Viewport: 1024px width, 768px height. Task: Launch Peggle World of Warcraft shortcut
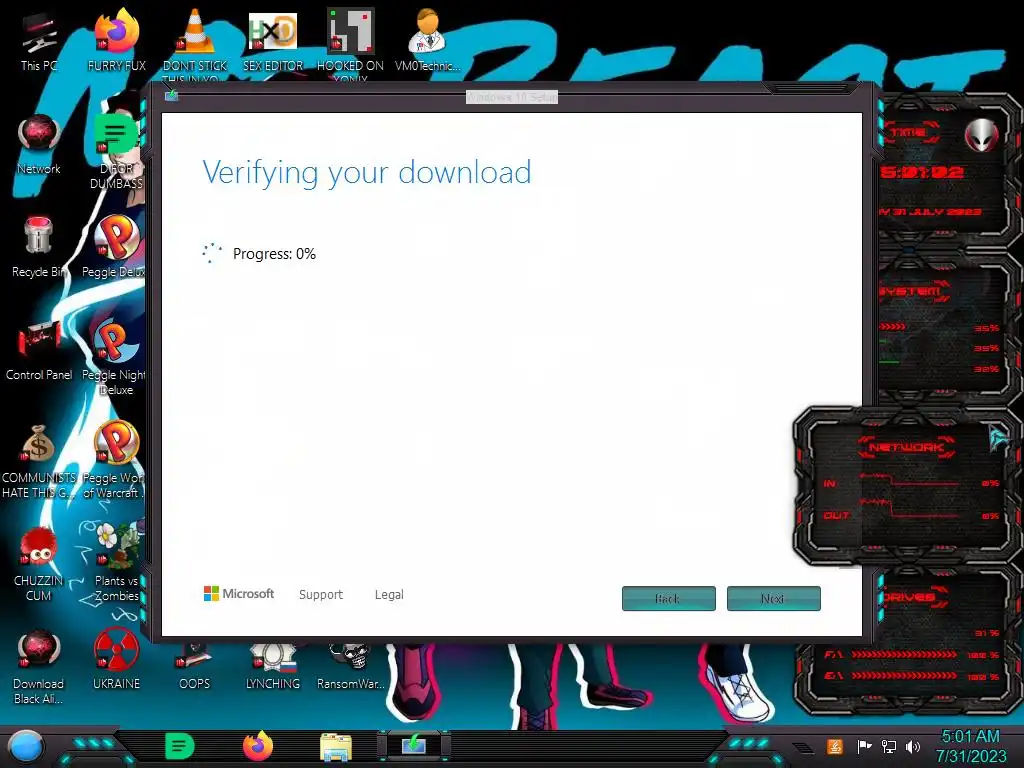(x=114, y=461)
